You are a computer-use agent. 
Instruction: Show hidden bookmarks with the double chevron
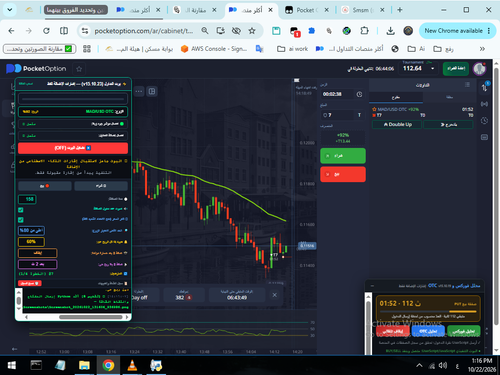point(482,49)
